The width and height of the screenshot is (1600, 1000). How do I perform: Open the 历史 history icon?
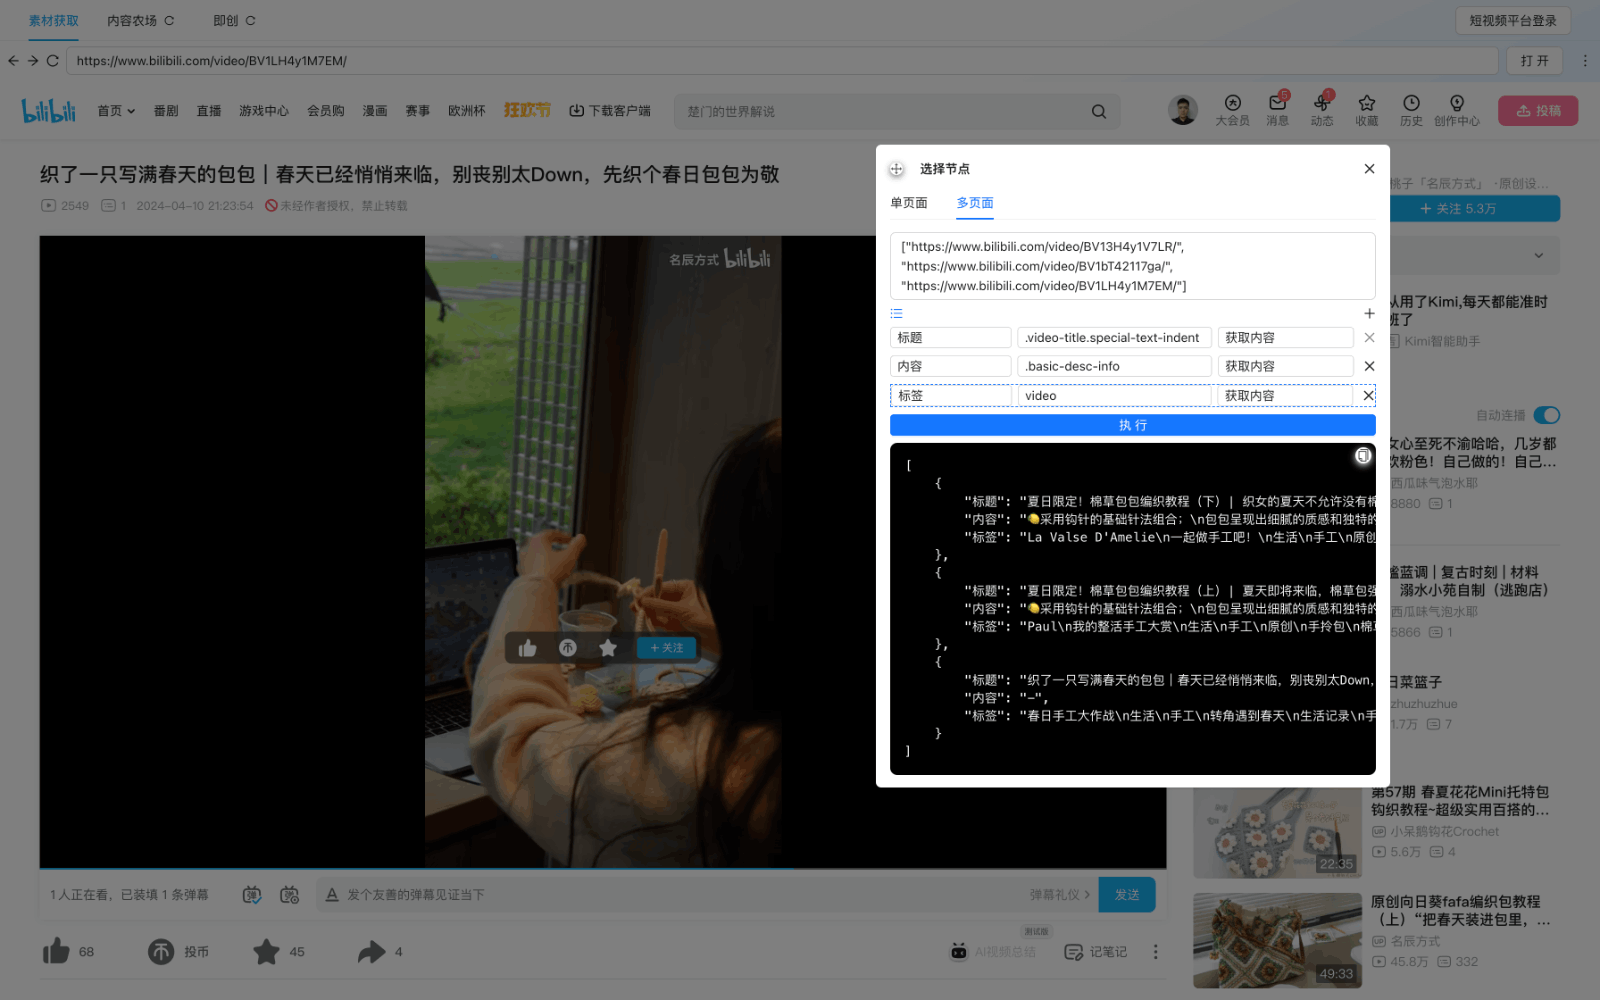coord(1411,104)
